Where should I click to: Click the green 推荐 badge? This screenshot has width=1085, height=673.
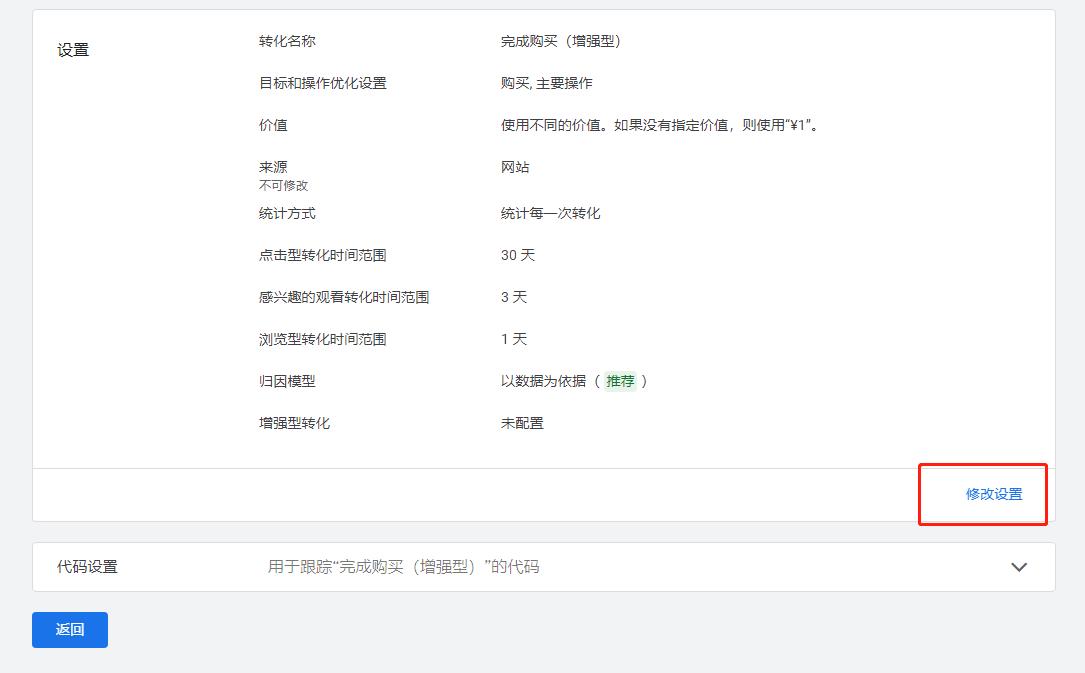tap(622, 381)
